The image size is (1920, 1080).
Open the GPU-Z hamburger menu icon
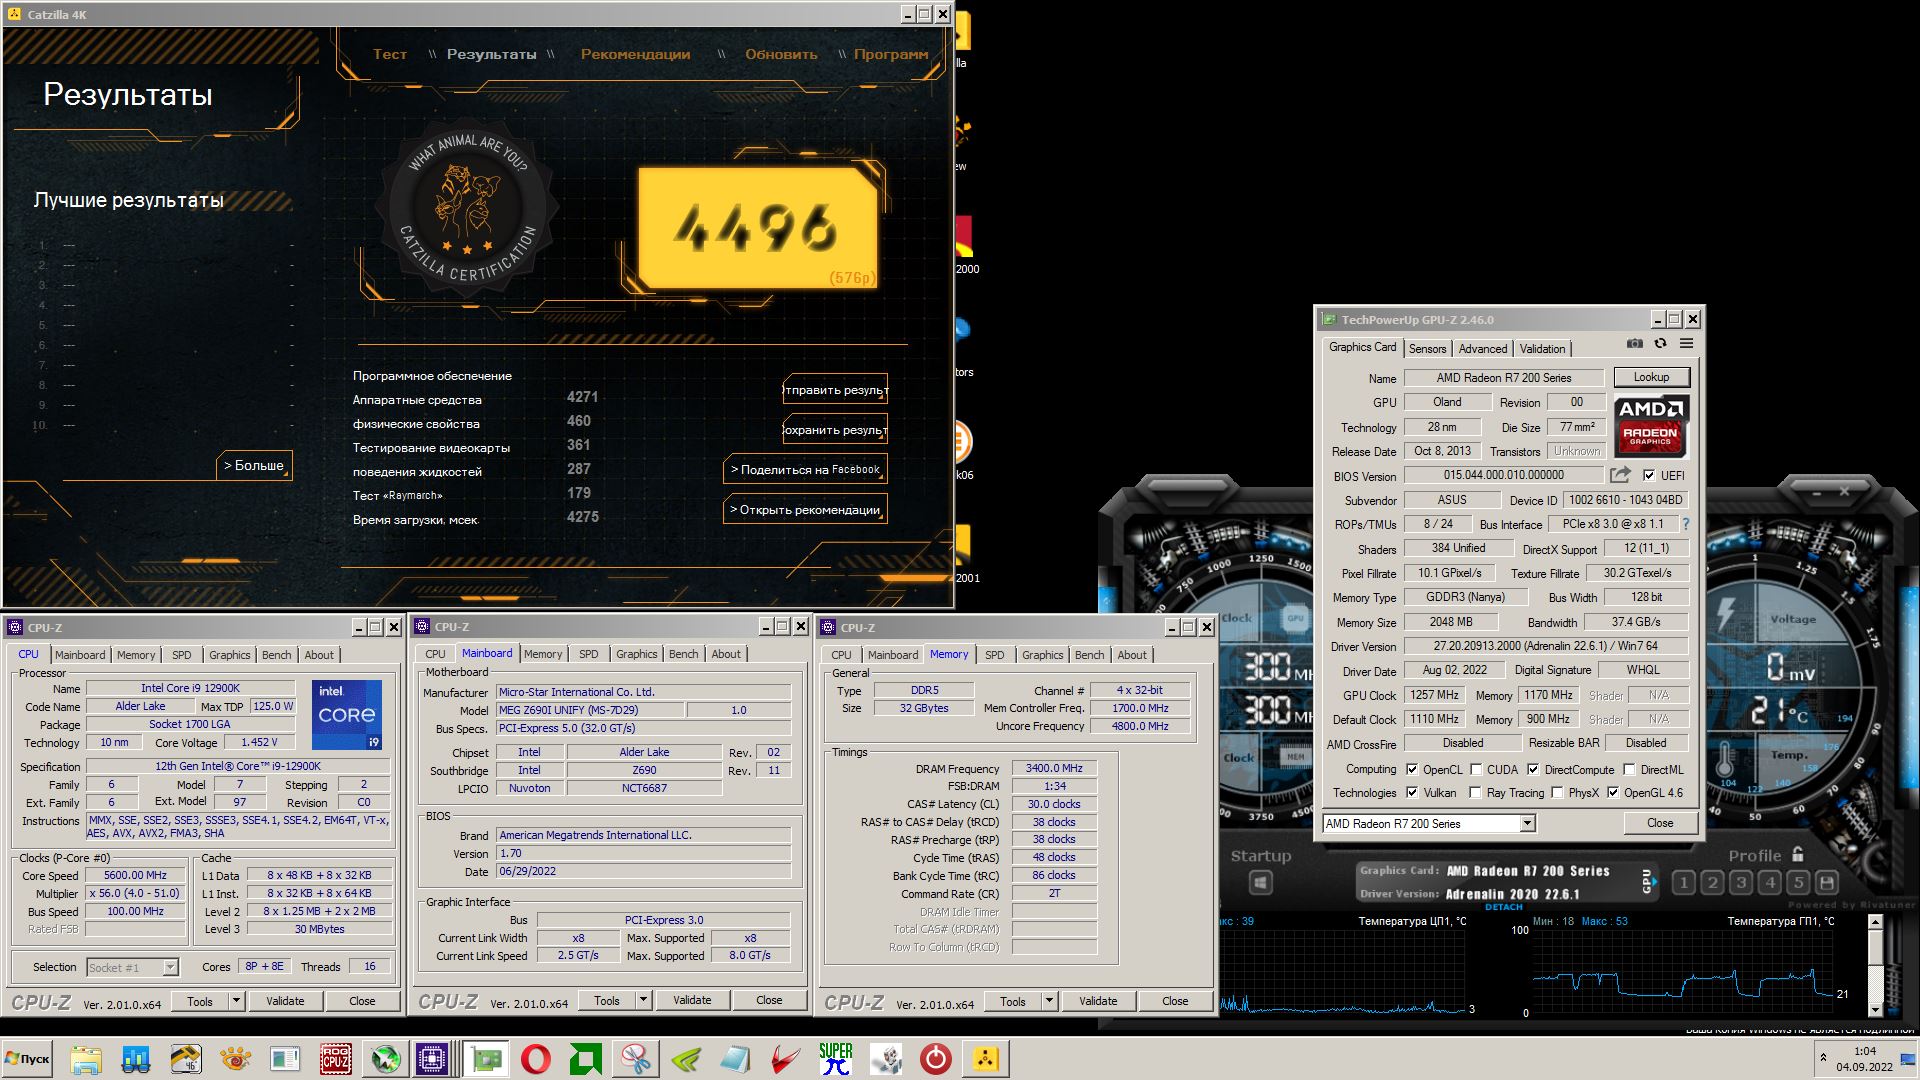1686,343
